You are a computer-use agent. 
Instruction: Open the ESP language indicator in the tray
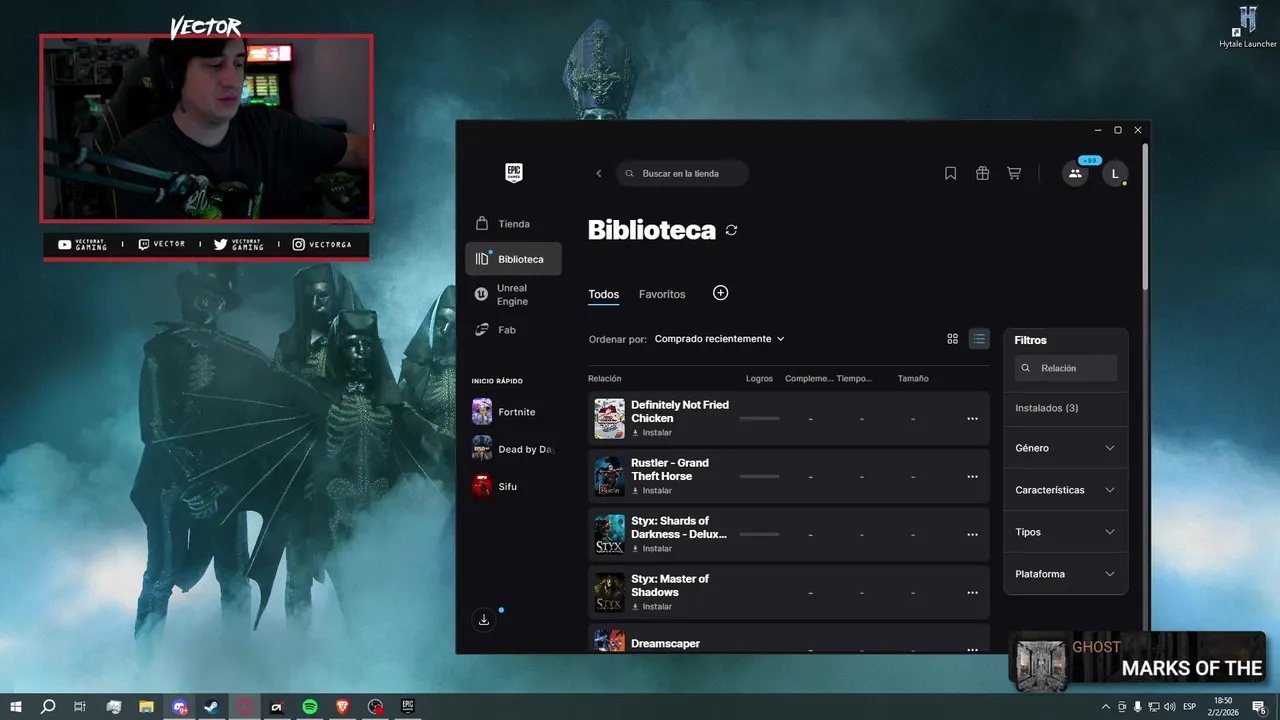pos(1189,706)
